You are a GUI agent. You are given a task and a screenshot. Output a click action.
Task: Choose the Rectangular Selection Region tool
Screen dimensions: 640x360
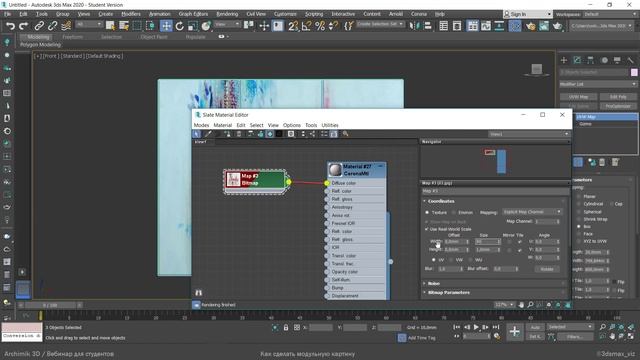pos(137,26)
